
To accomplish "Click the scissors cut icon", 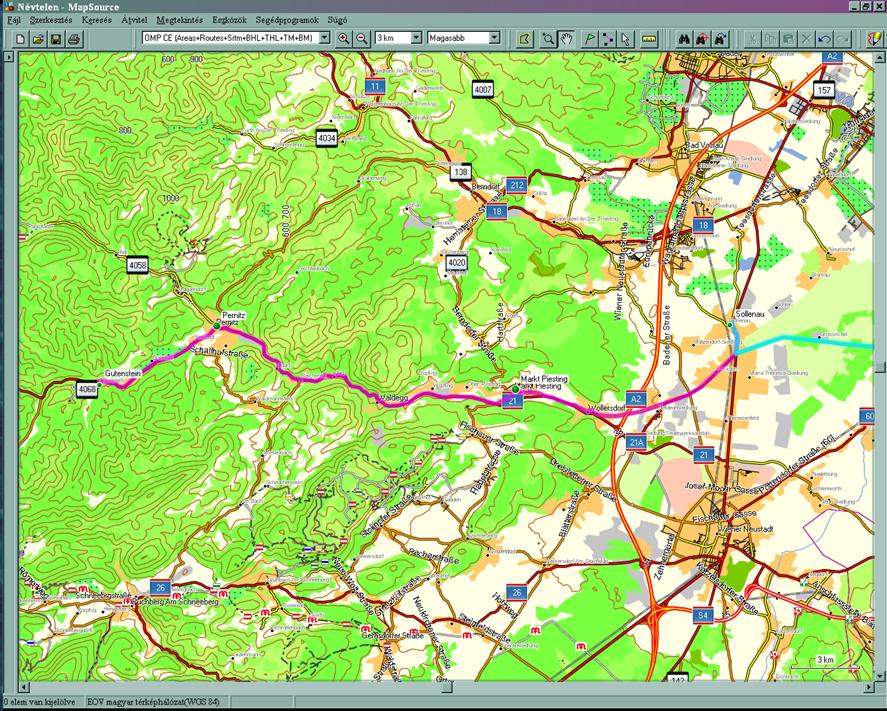I will [x=752, y=39].
